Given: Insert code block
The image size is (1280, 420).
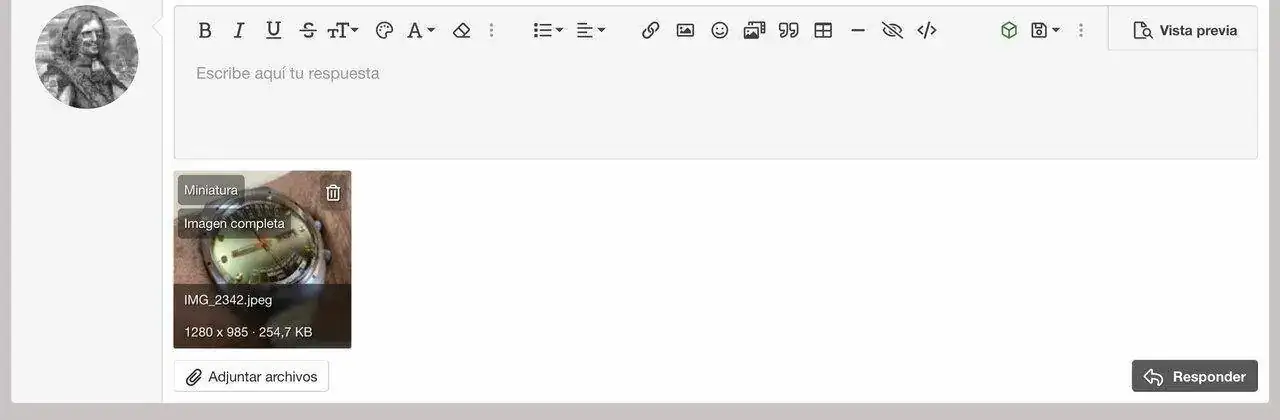Looking at the screenshot, I should pyautogui.click(x=927, y=30).
